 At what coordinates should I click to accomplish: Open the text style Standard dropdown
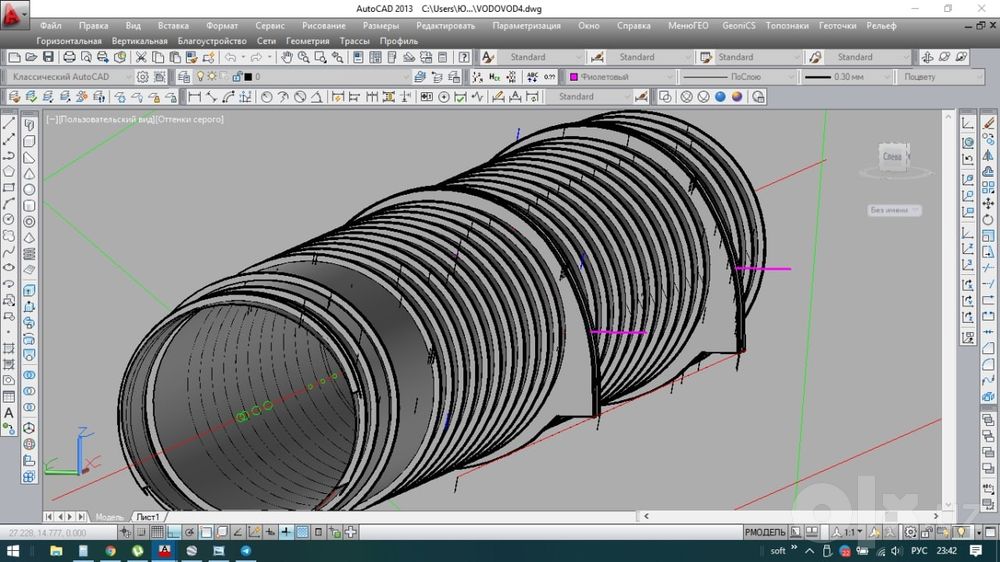point(541,57)
